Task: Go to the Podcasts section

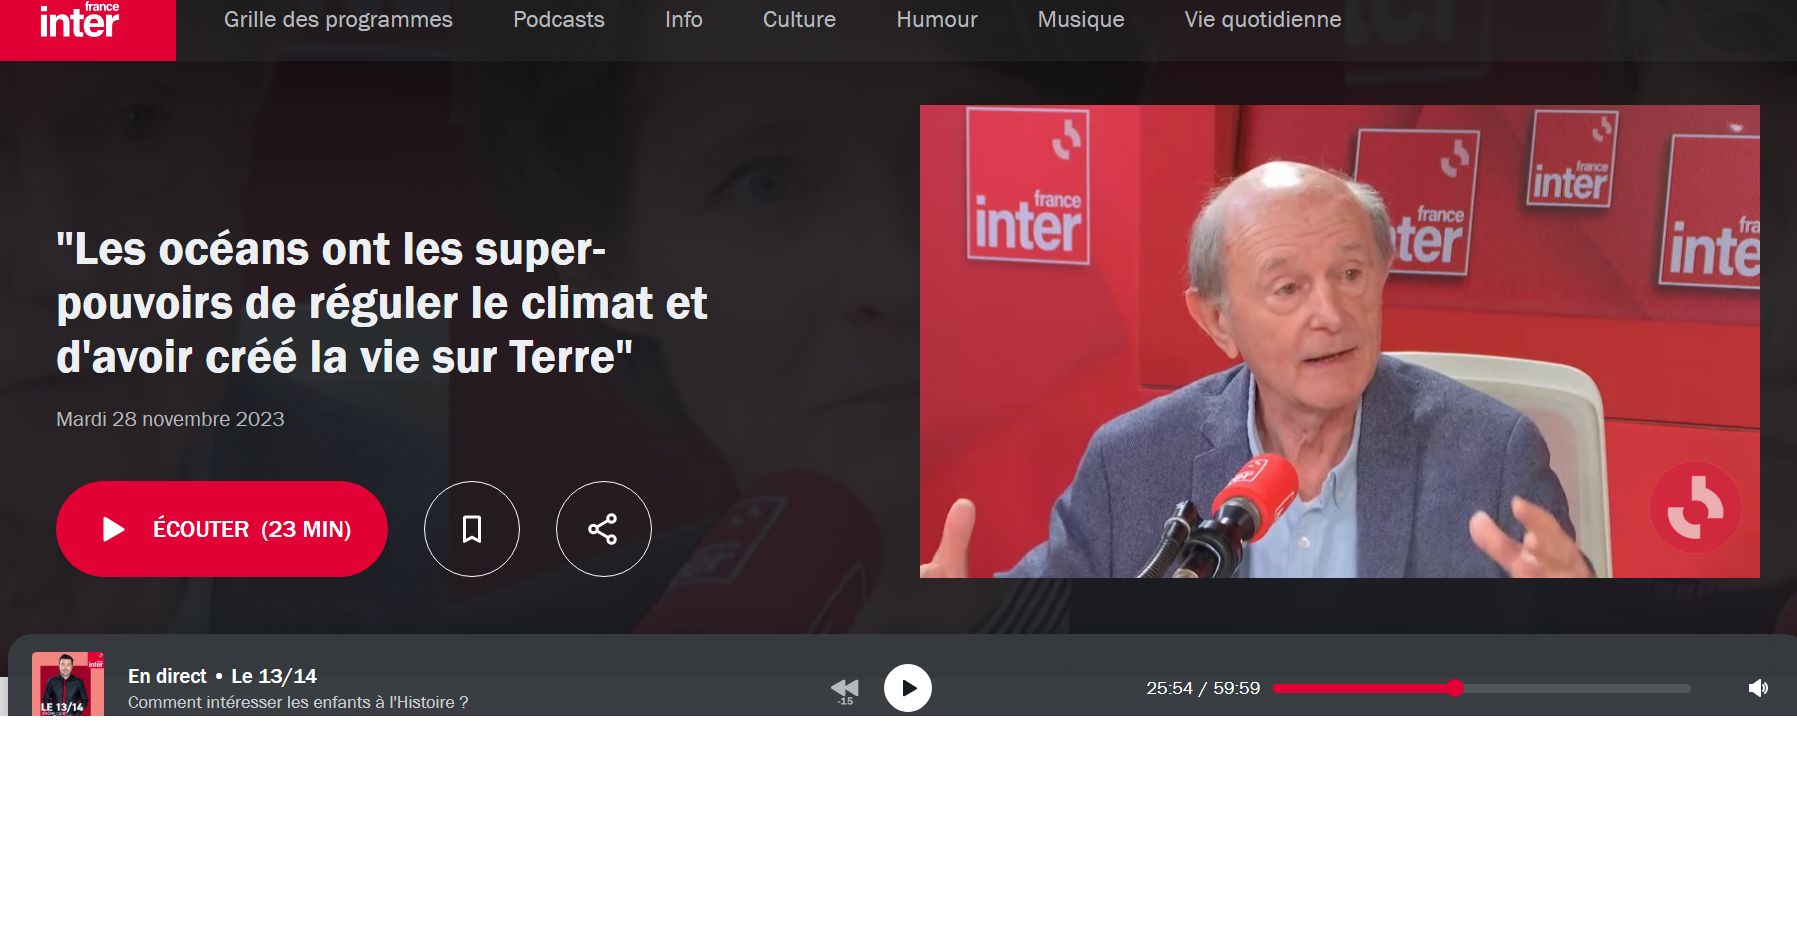Action: pos(559,20)
